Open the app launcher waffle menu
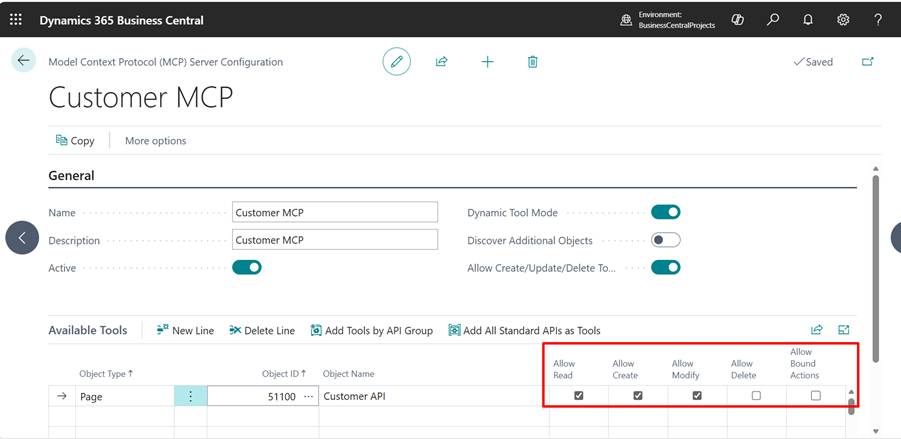 click(16, 20)
